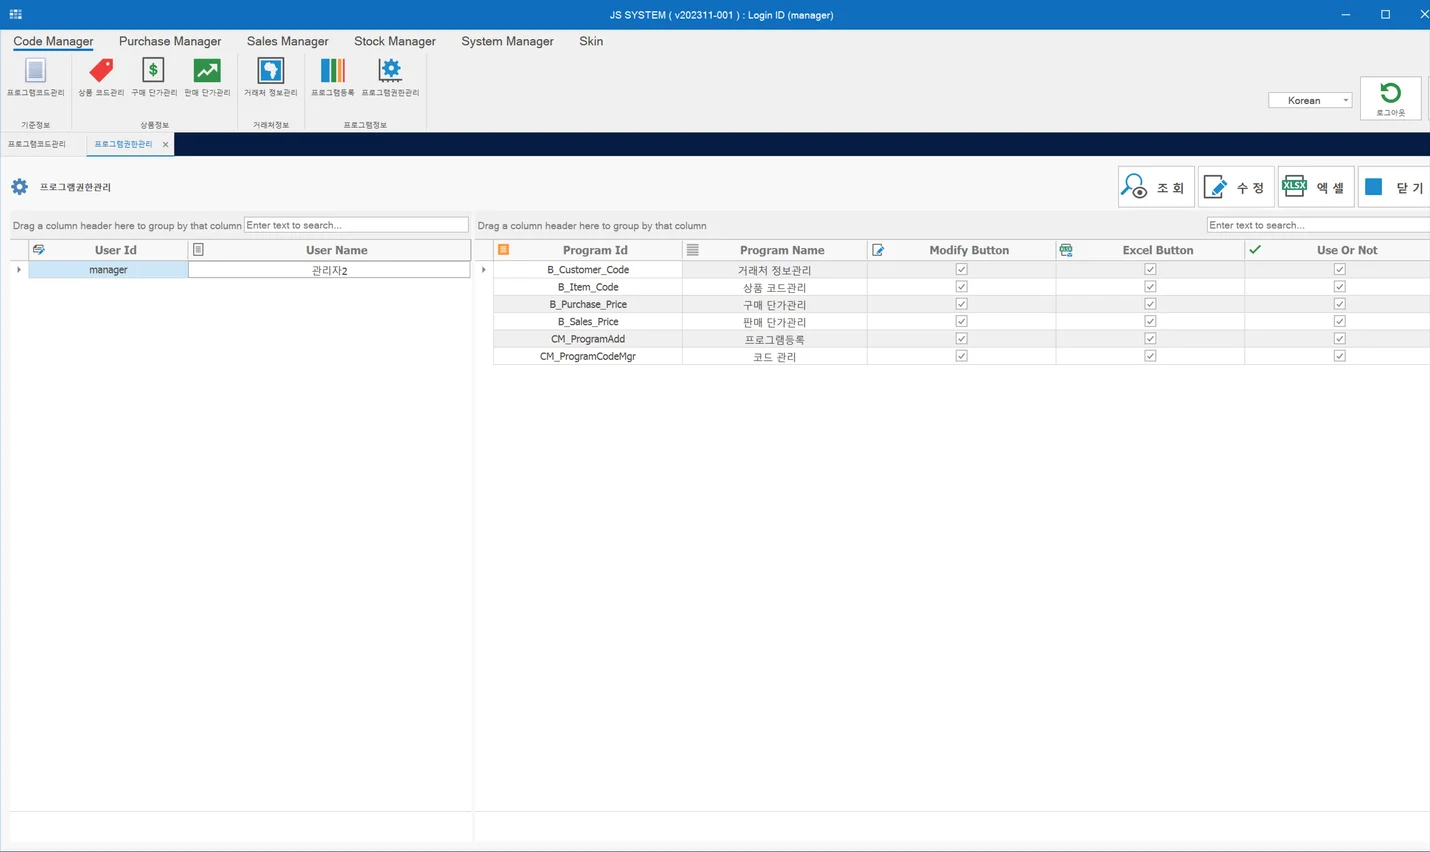The image size is (1430, 852).
Task: Select the 거래처 정보관리 program name cell
Action: pyautogui.click(x=775, y=270)
